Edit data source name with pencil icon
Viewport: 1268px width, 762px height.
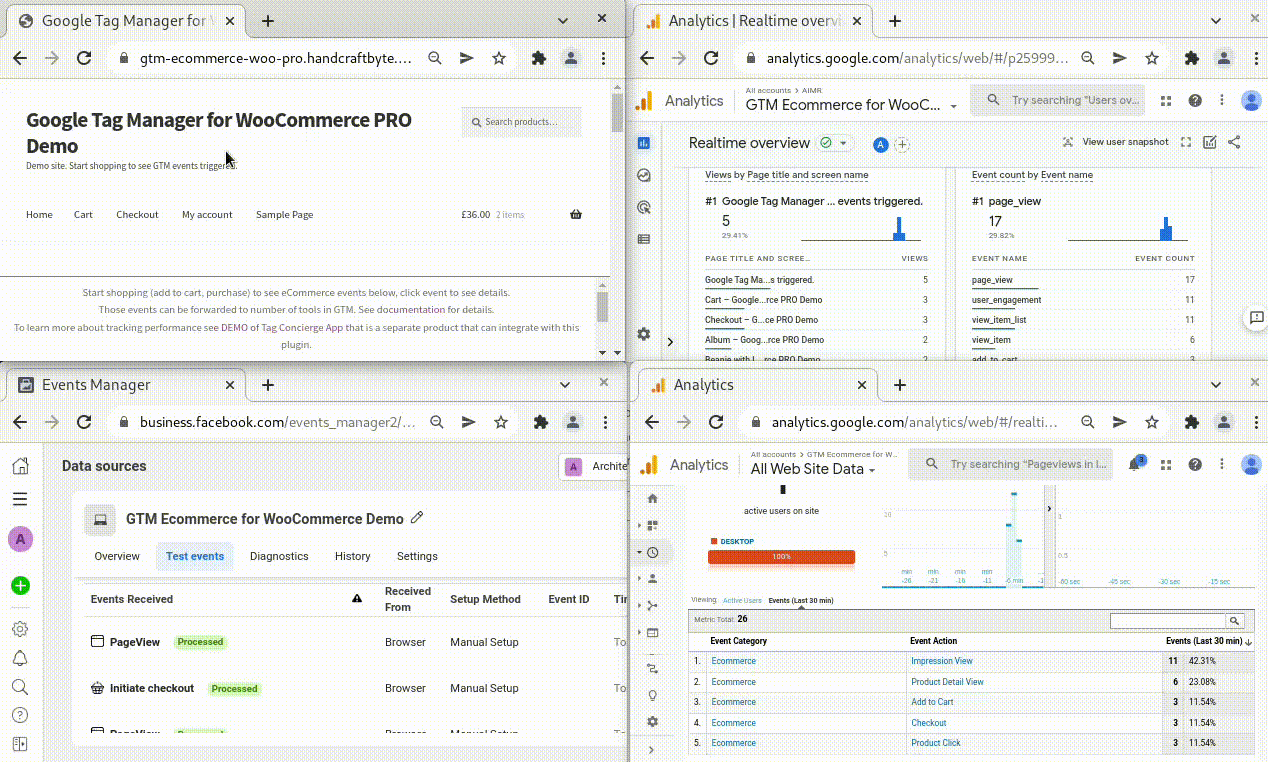(417, 518)
